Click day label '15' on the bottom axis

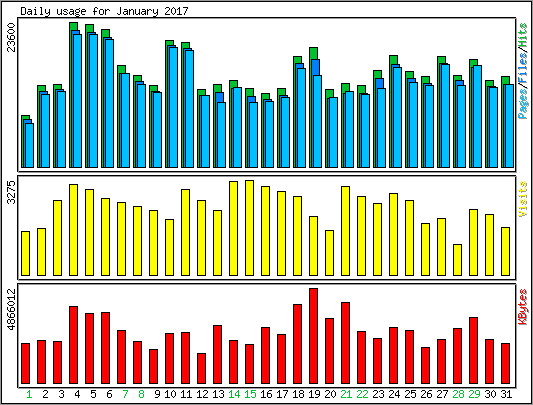tap(250, 394)
